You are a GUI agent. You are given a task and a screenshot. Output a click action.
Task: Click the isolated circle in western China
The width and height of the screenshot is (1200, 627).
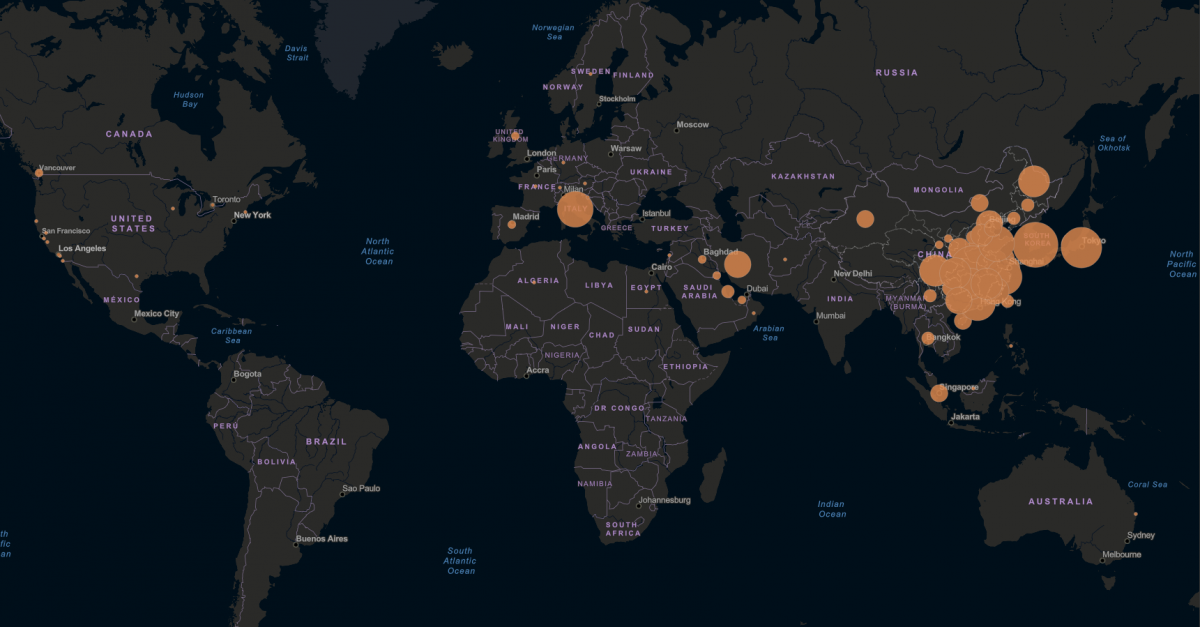(x=865, y=219)
